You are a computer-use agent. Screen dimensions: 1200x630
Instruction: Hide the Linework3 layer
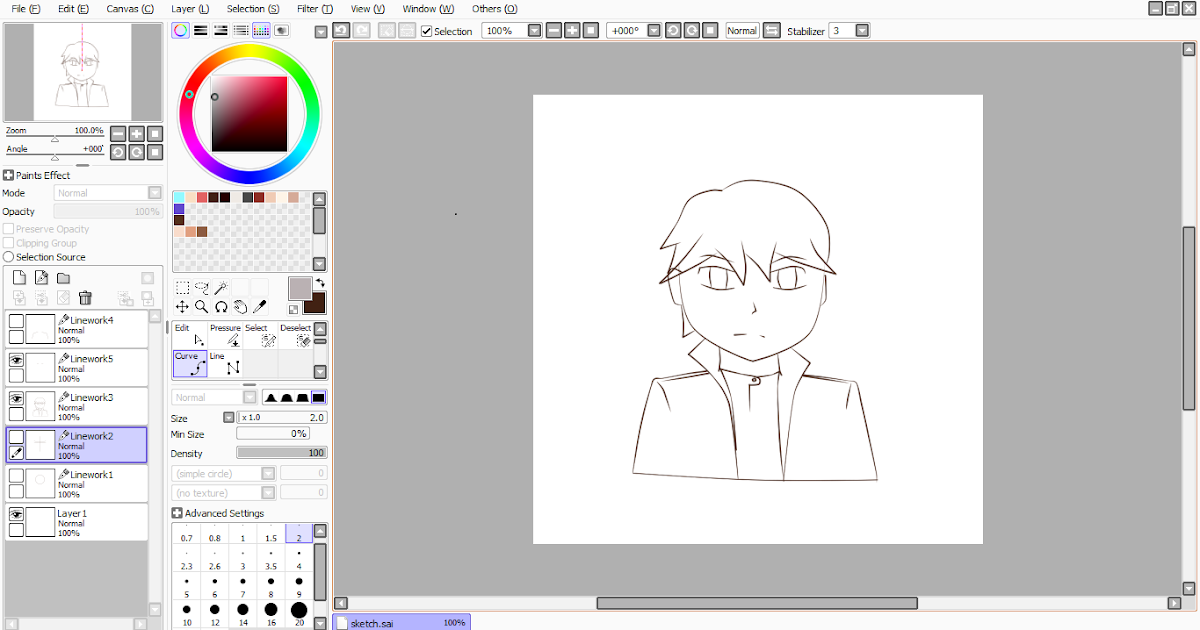[x=16, y=398]
